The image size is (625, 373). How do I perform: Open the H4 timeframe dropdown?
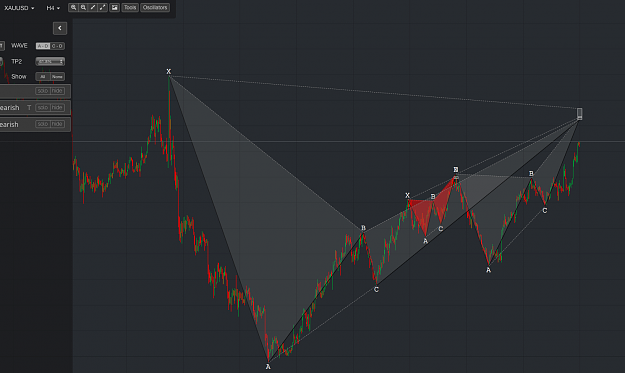point(53,8)
